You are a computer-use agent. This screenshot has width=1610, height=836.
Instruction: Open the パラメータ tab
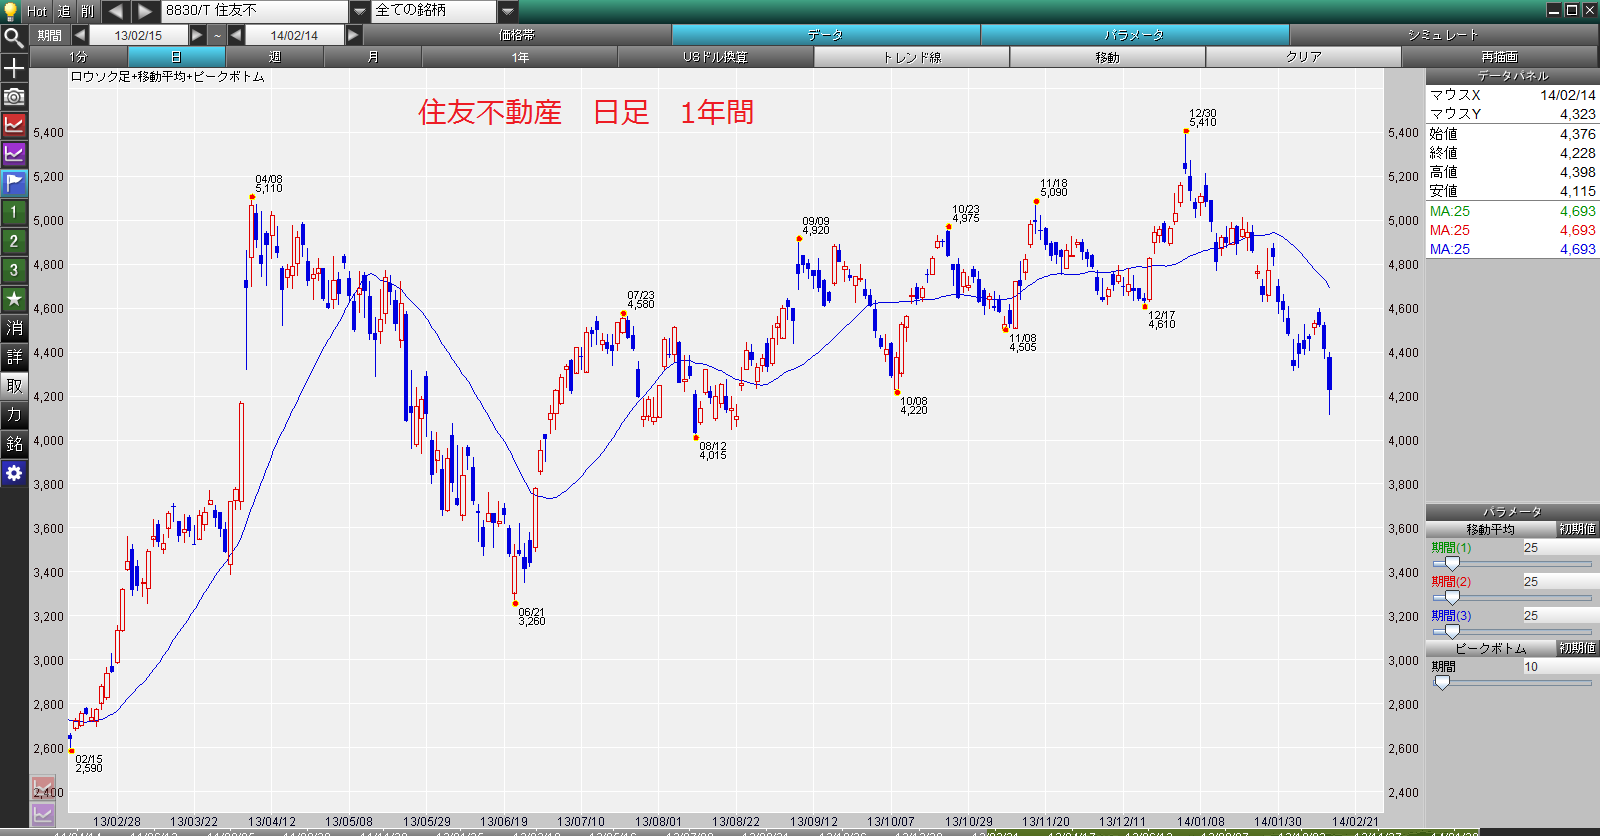tap(1135, 35)
